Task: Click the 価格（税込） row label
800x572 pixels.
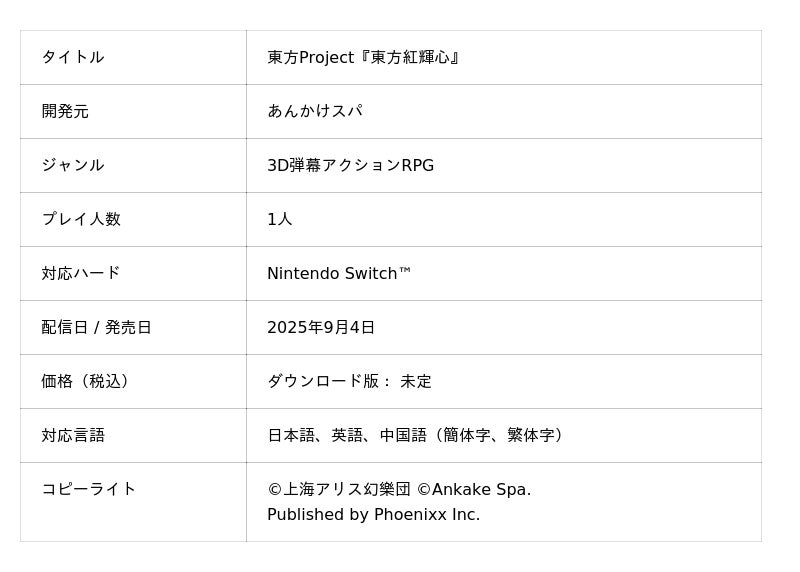Action: (x=89, y=382)
